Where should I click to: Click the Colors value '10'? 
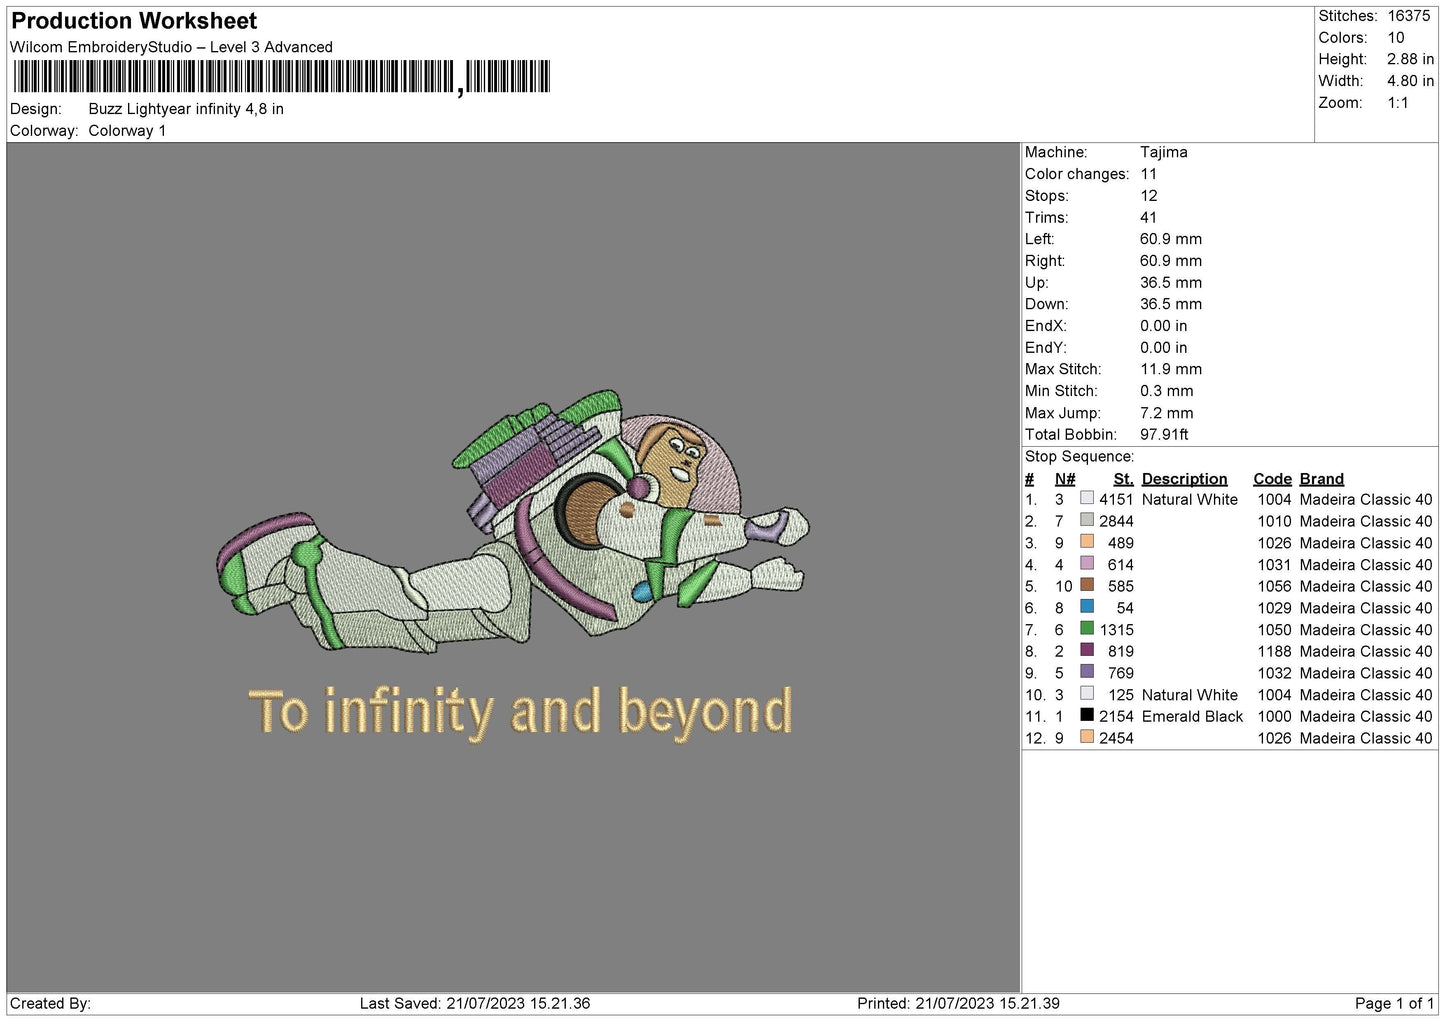(x=1396, y=38)
